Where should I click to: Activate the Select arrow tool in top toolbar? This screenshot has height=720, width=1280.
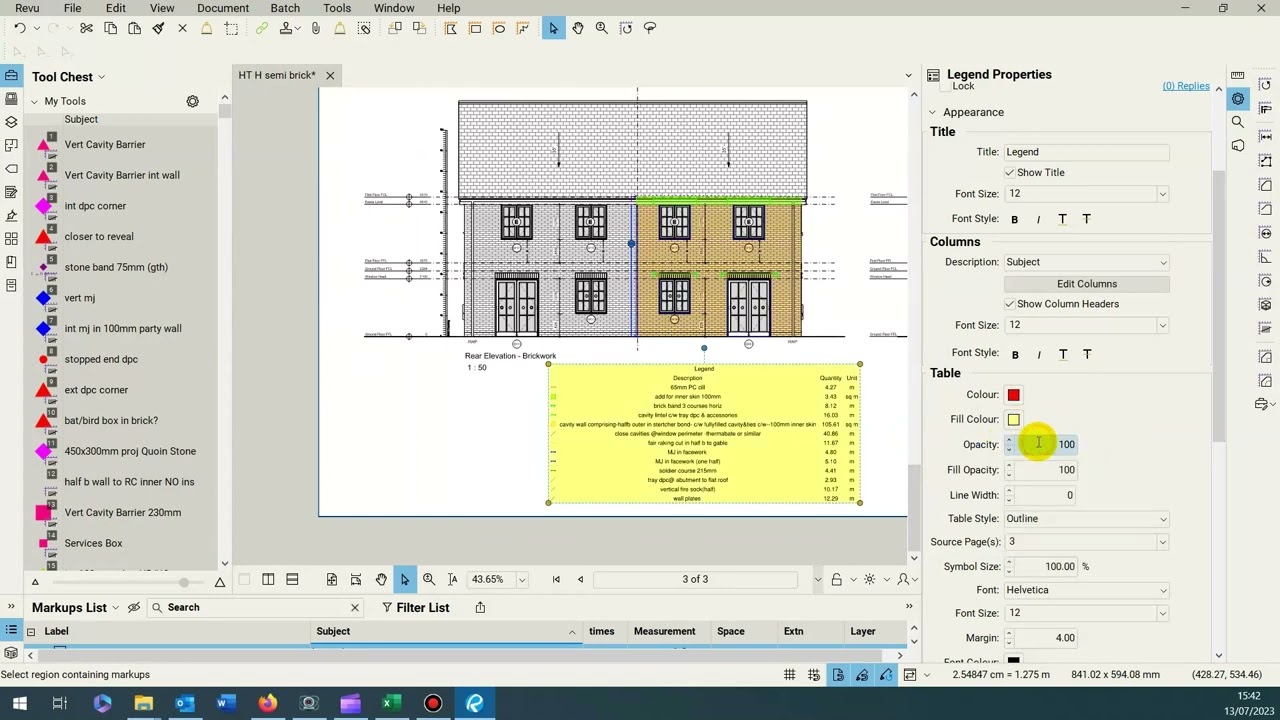click(x=553, y=29)
